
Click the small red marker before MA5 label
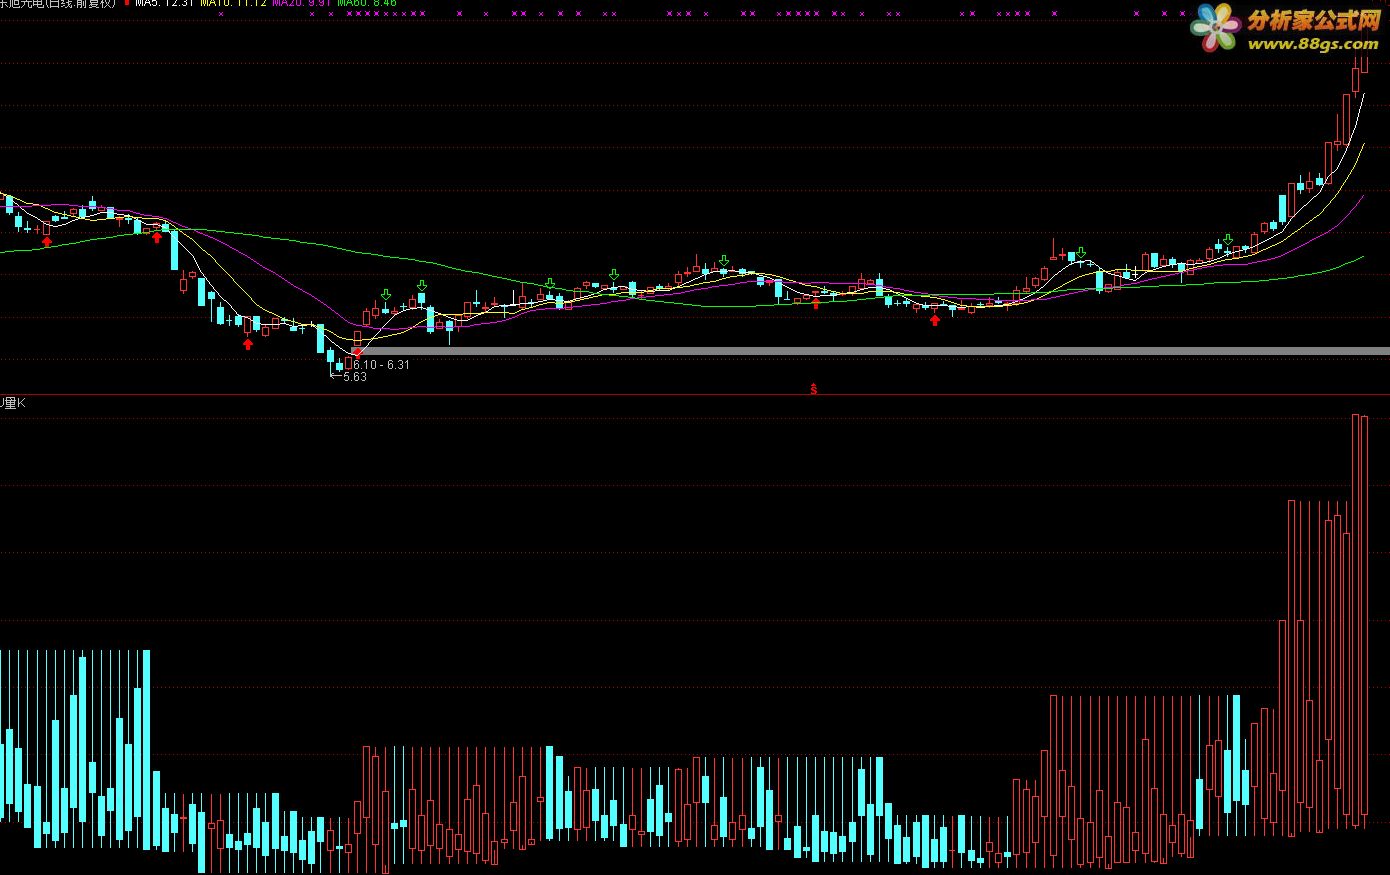pos(127,3)
